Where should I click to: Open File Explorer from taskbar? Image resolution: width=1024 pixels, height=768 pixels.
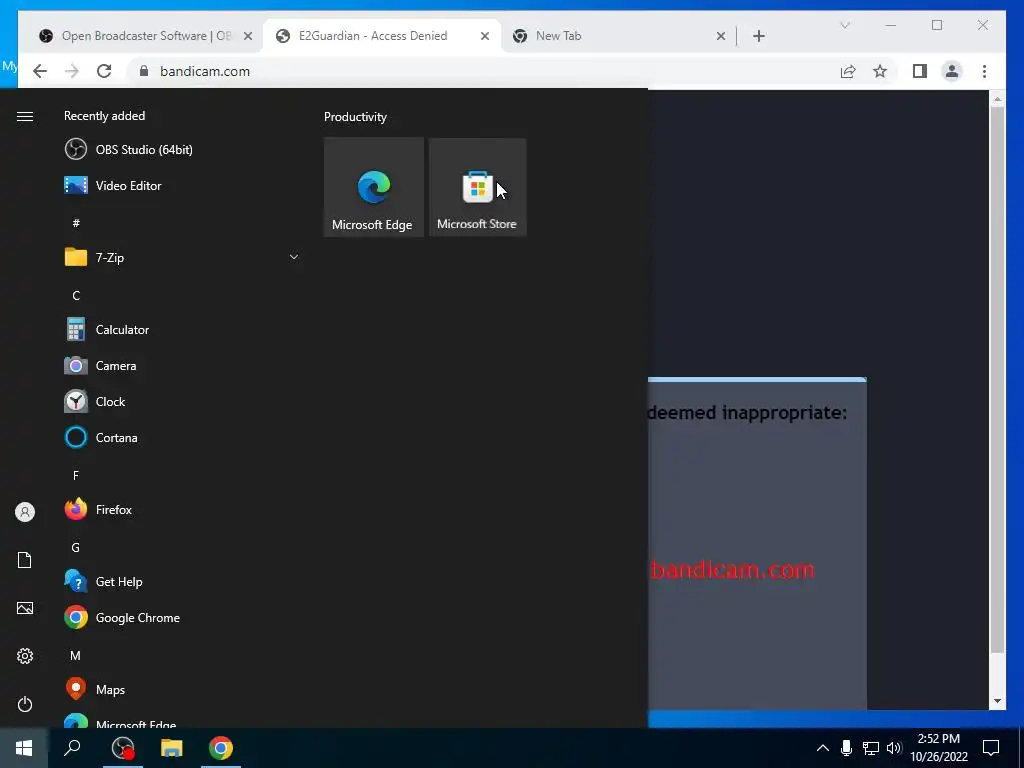[x=172, y=748]
